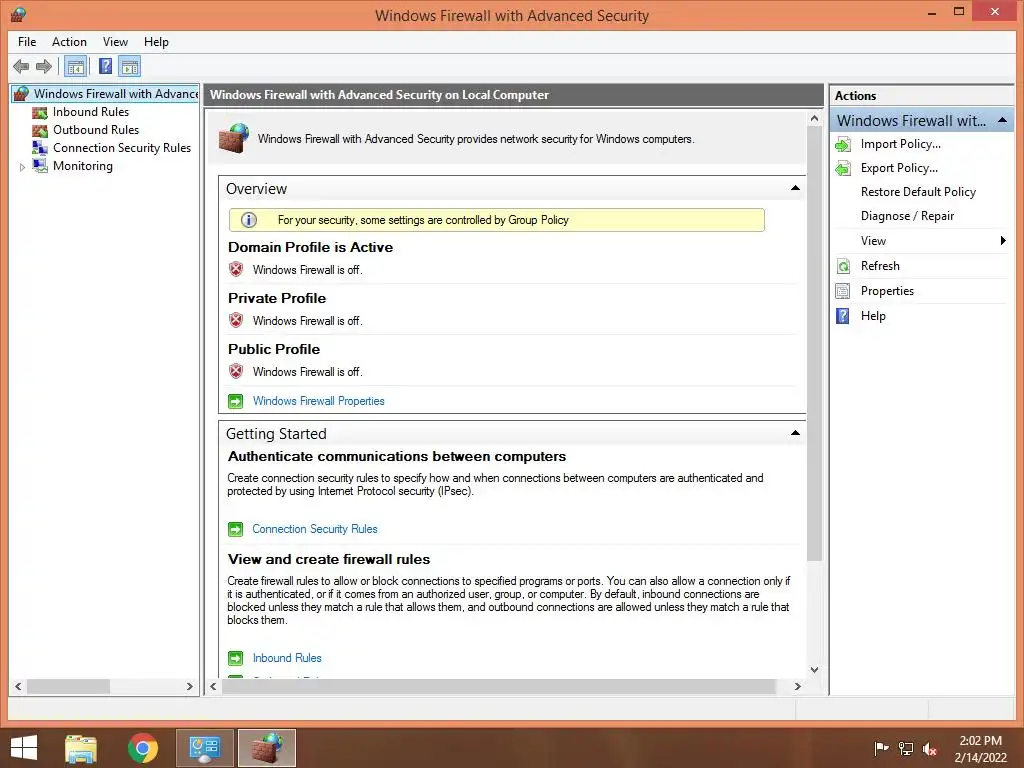Open the Windows Firewall Properties link
1024x768 pixels.
click(319, 401)
